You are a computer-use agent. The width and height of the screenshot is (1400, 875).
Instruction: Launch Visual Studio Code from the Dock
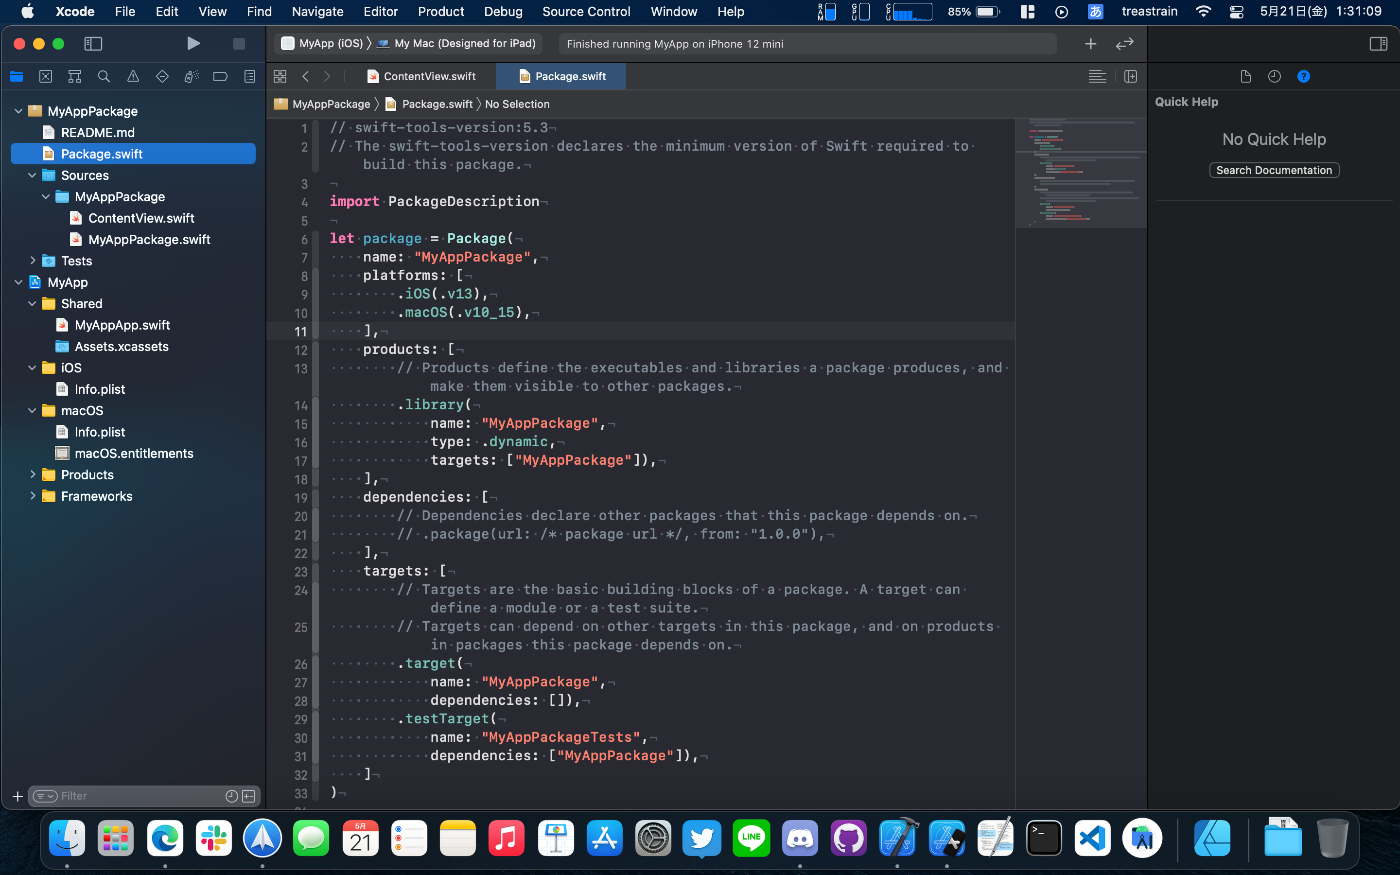1093,838
